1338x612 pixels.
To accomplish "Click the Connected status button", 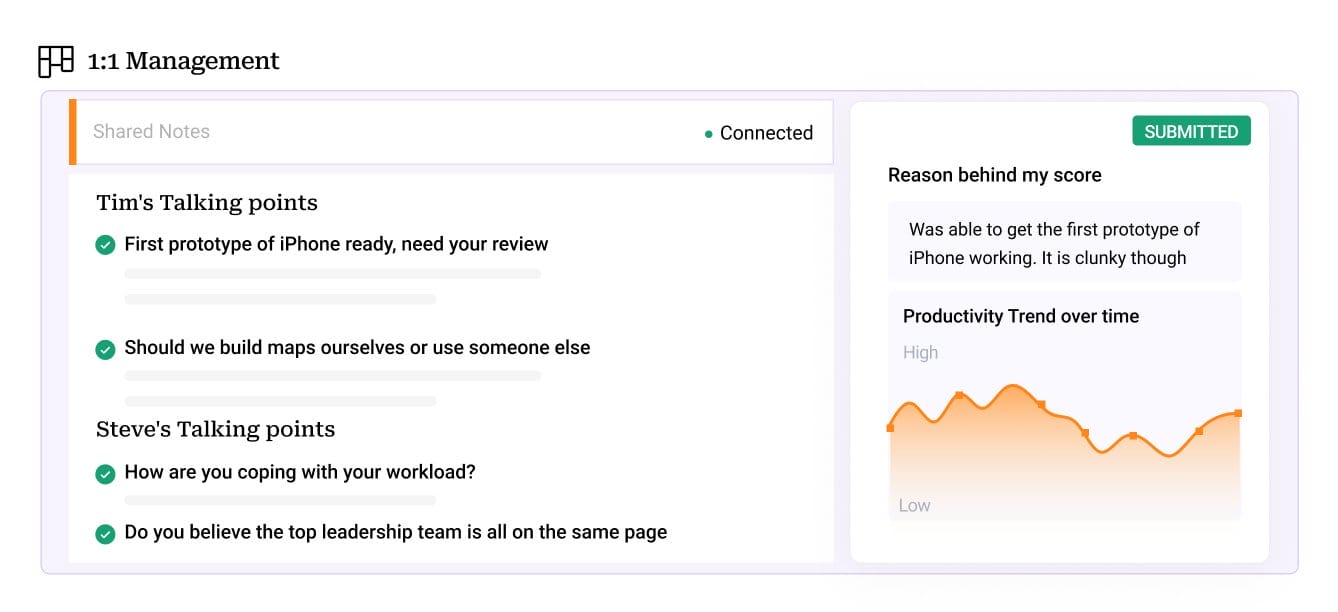I will click(x=758, y=132).
